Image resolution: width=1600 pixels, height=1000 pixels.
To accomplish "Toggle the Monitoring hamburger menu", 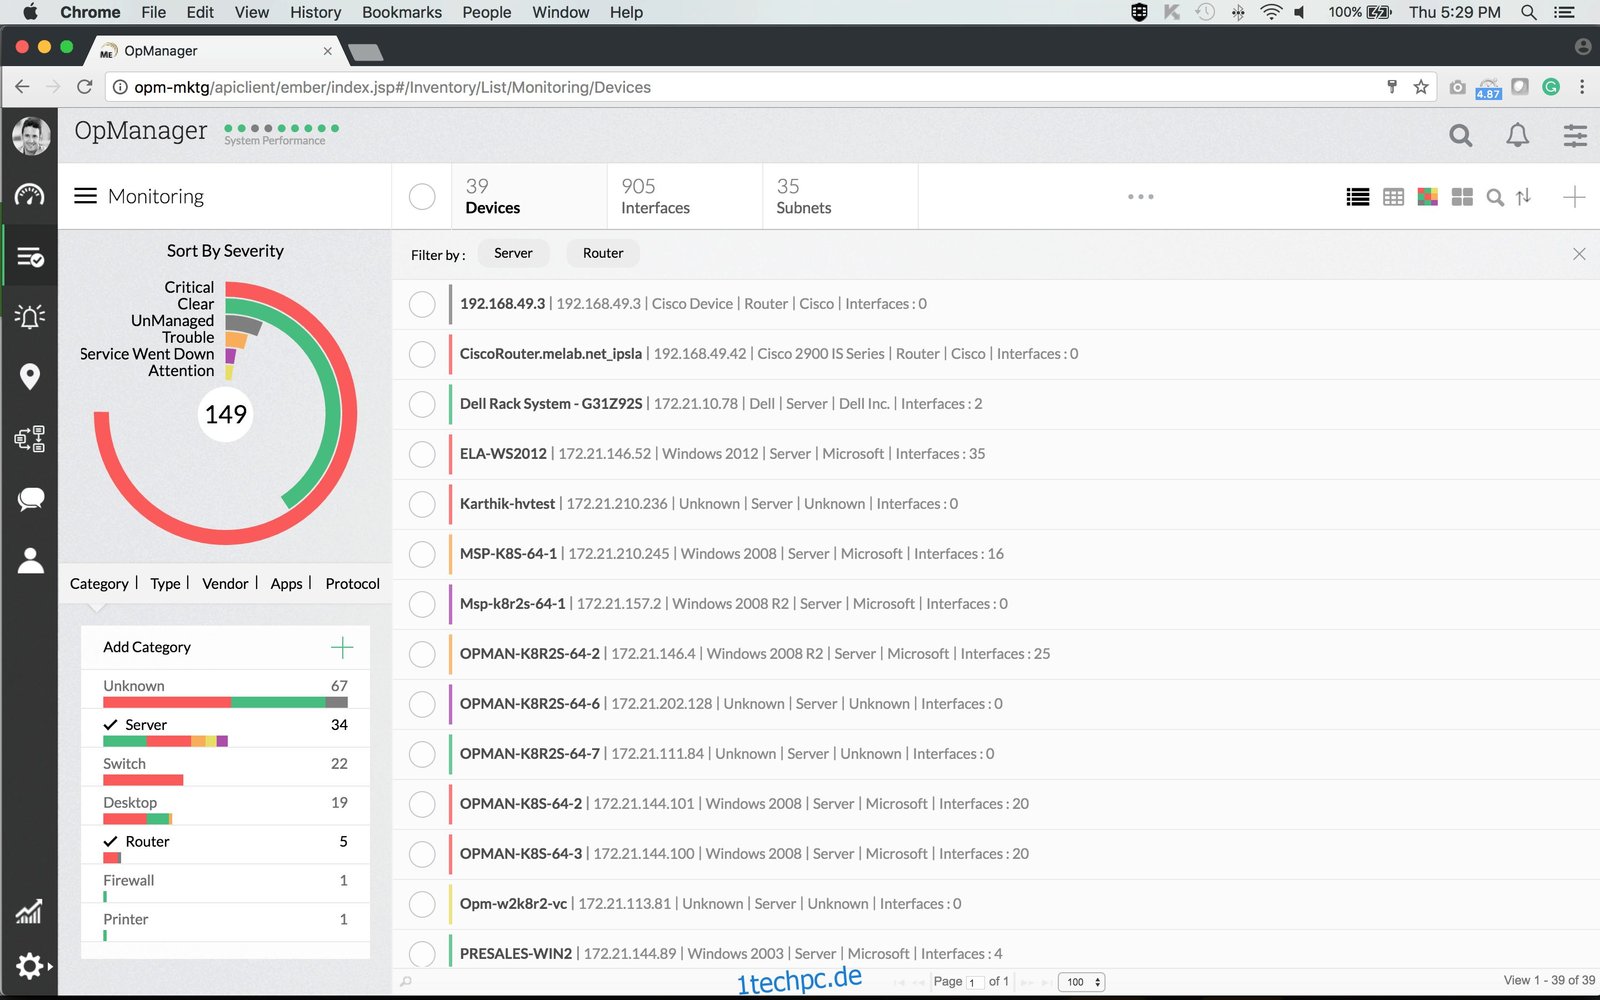I will pyautogui.click(x=86, y=196).
